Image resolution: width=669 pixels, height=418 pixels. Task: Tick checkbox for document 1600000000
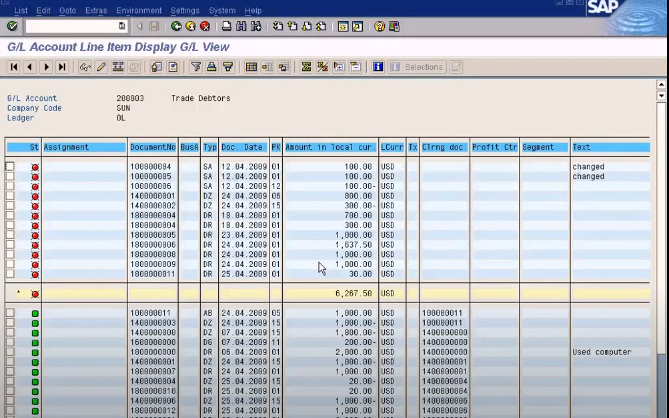coord(10,342)
